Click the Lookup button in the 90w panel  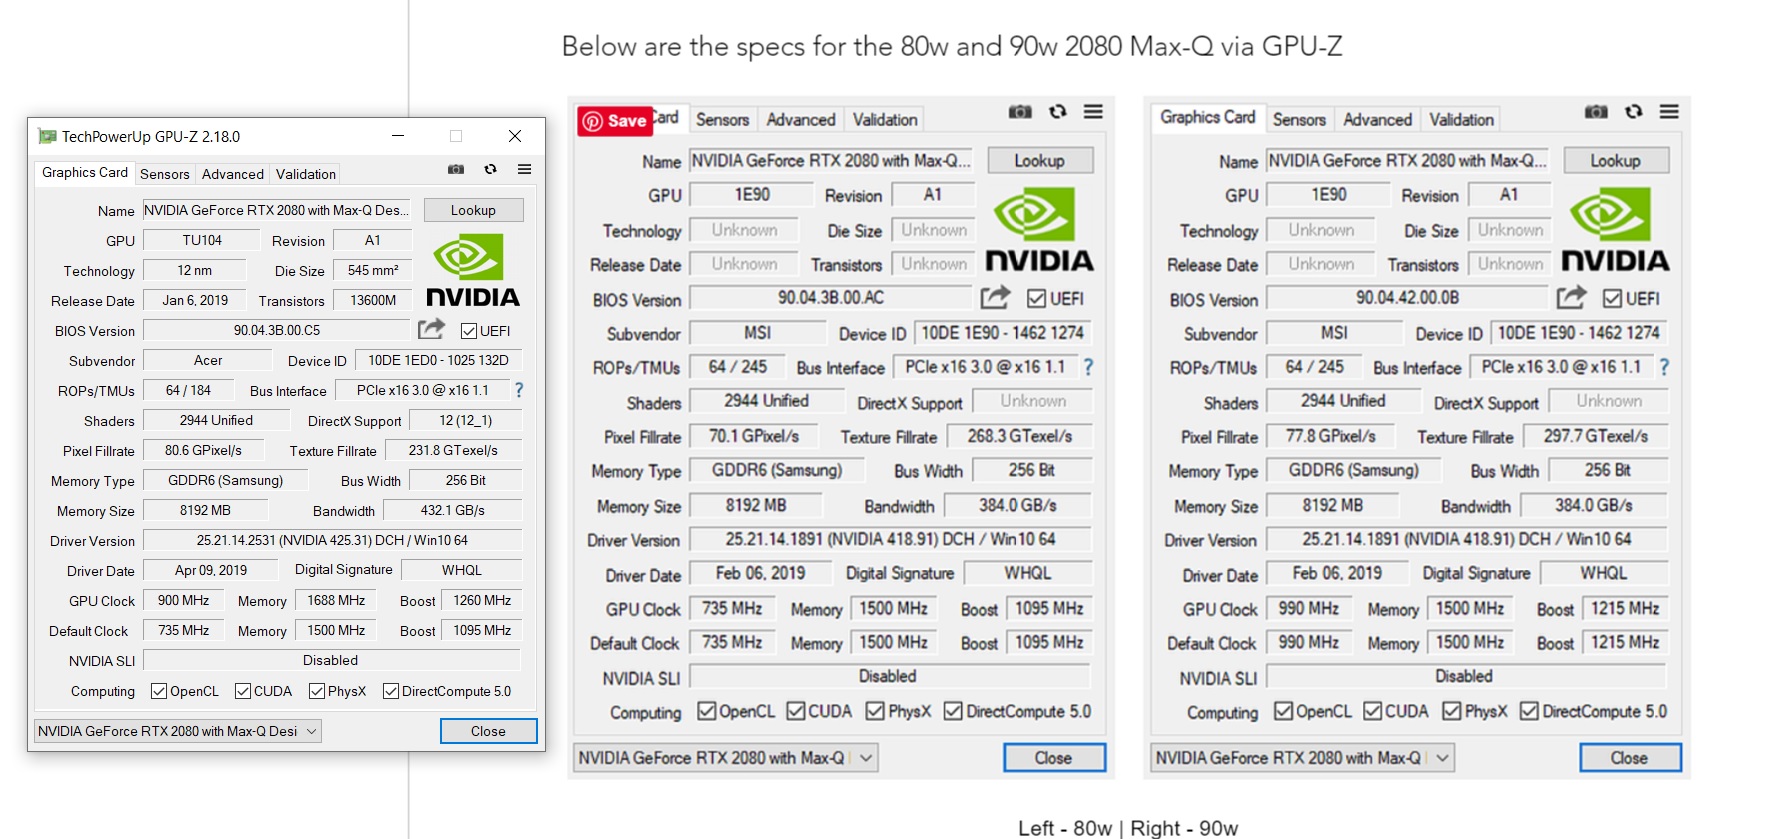click(1616, 160)
